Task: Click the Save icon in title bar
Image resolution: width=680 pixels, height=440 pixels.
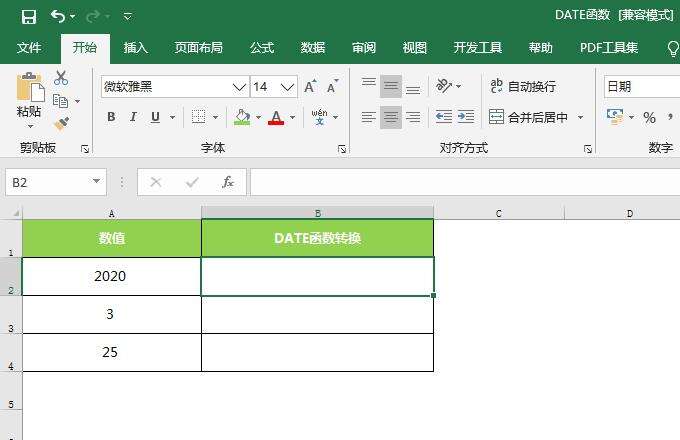Action: (x=29, y=17)
